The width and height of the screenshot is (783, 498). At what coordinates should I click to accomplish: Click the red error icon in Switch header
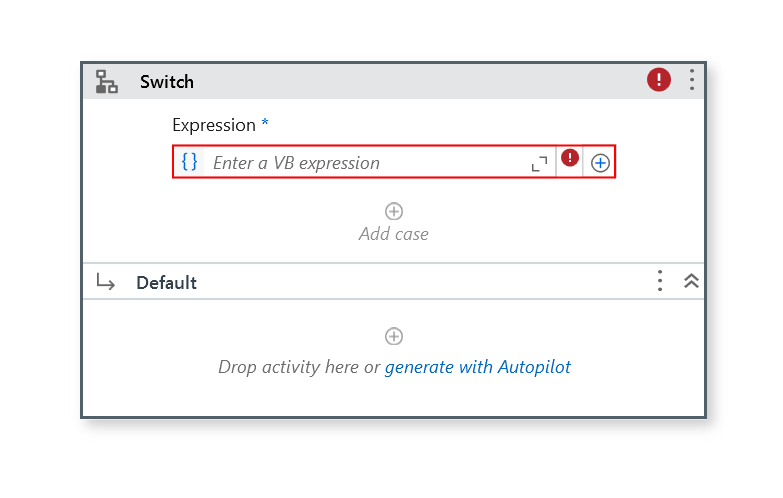(659, 80)
